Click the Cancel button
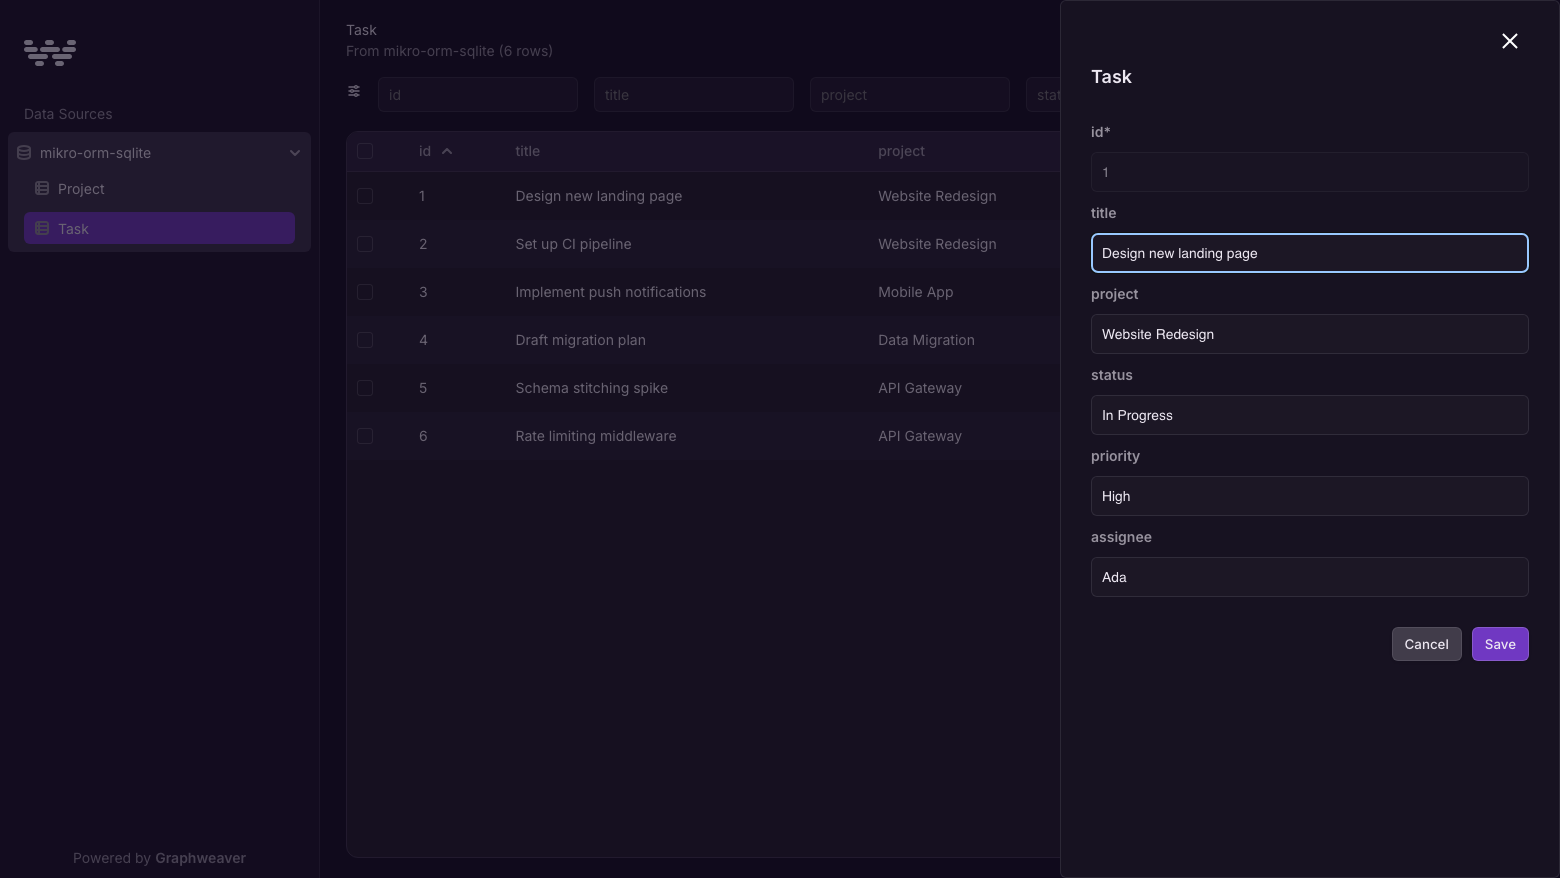Image resolution: width=1560 pixels, height=878 pixels. tap(1426, 644)
